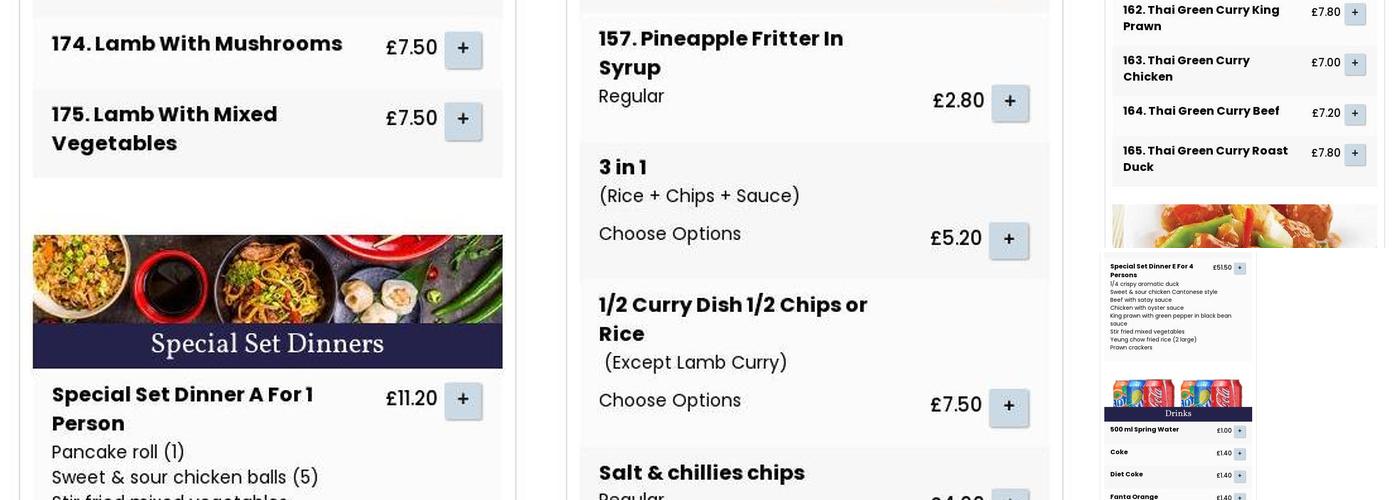Select the 174. Lamb With Mushrooms title
Screen dimensions: 1400x500
click(x=197, y=44)
